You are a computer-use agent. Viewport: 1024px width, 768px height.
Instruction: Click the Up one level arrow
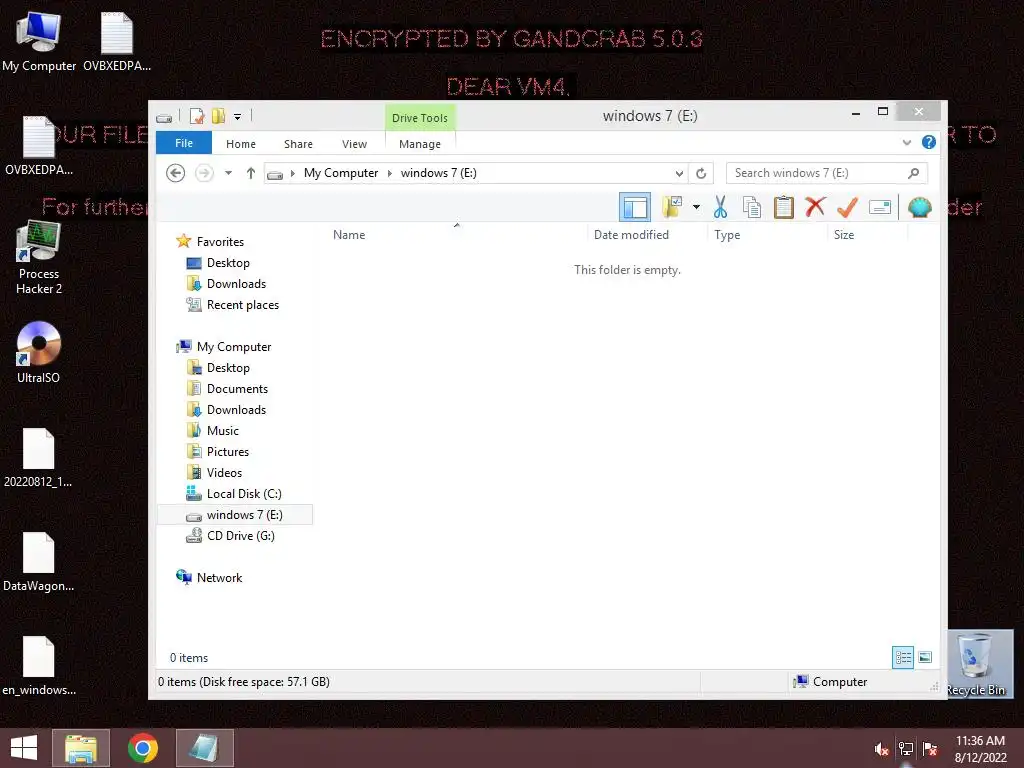251,173
